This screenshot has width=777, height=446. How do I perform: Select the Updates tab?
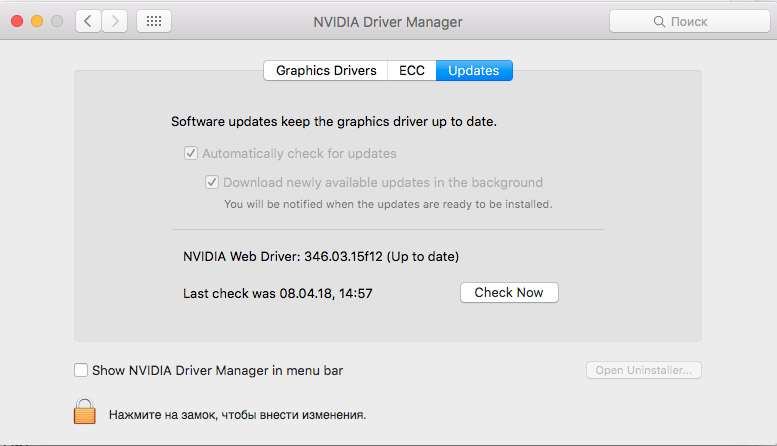[x=474, y=70]
